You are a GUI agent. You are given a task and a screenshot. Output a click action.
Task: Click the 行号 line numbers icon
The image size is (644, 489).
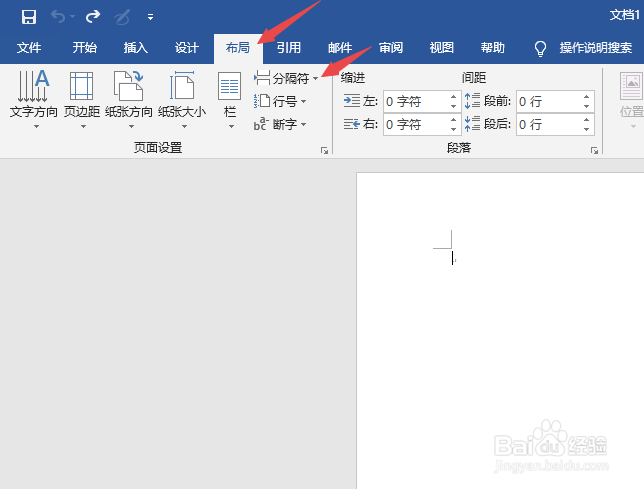coord(262,101)
